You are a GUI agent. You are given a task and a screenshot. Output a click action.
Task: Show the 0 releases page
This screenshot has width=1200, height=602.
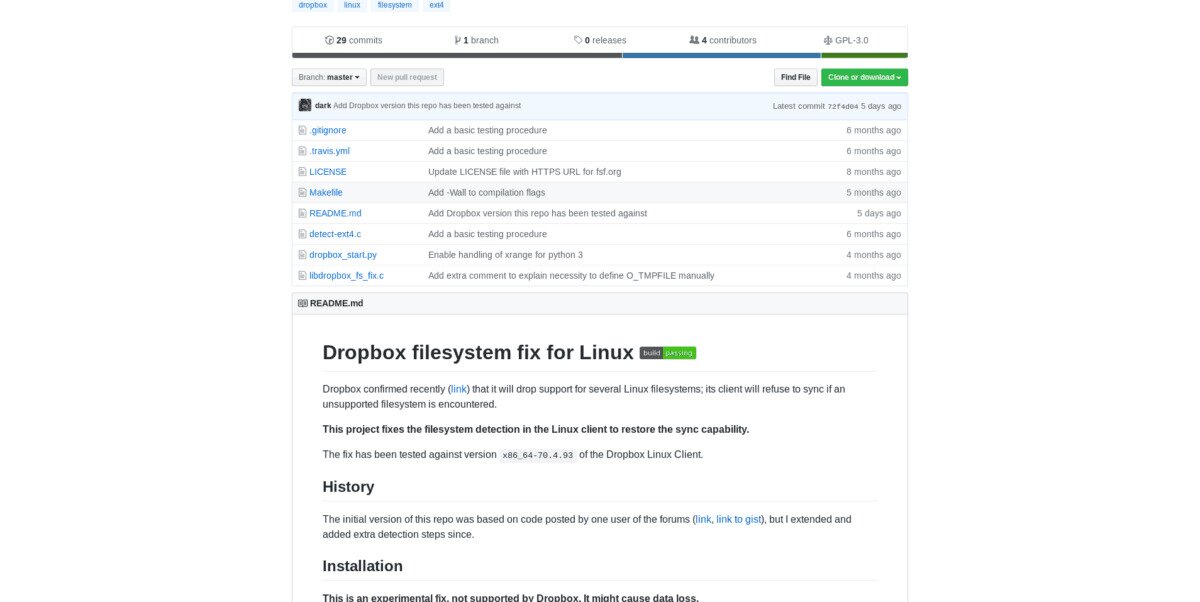600,40
